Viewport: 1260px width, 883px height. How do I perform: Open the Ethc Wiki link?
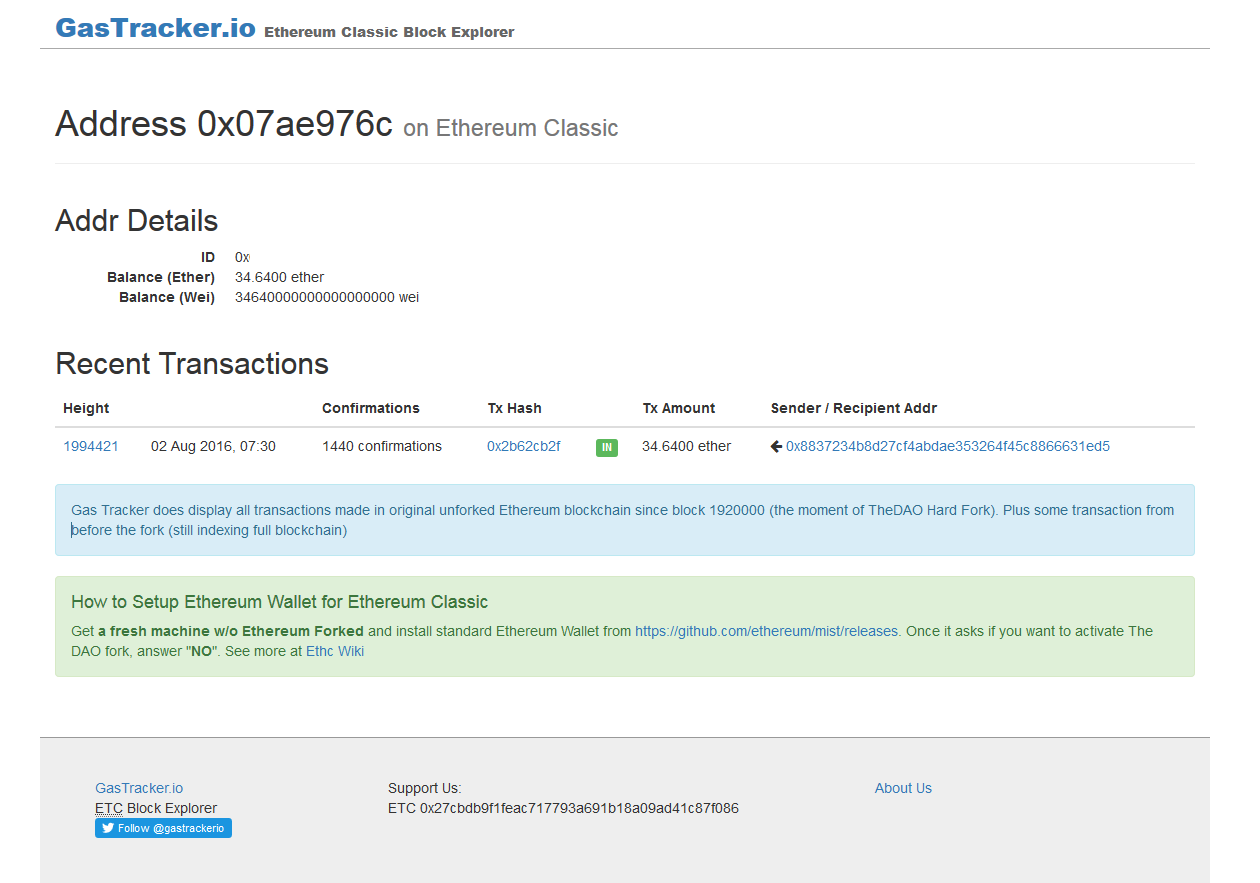tap(335, 651)
